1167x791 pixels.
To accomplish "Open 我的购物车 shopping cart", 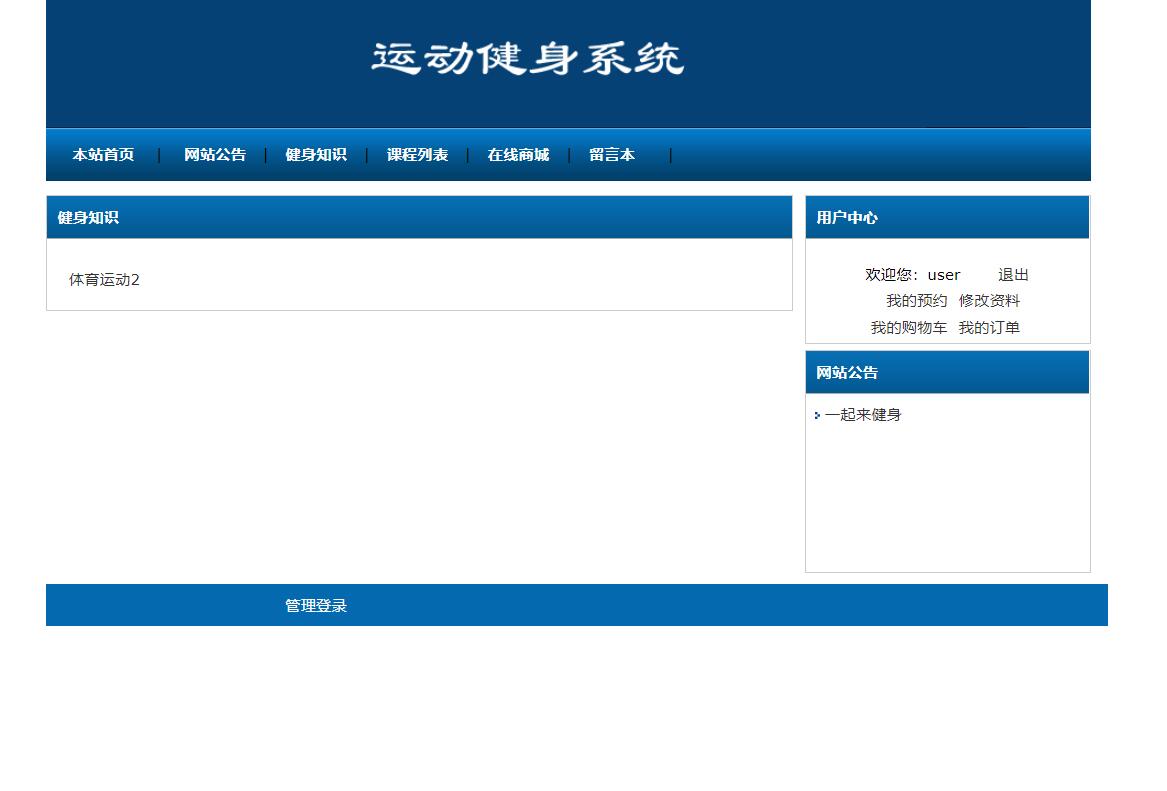I will tap(908, 327).
